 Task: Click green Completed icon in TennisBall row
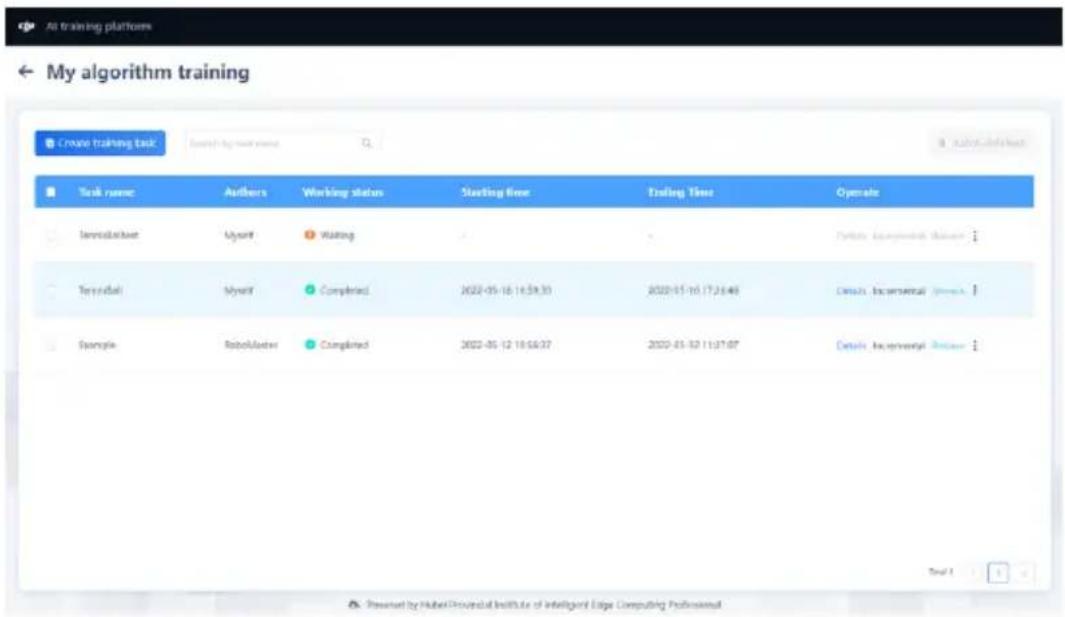(x=310, y=290)
